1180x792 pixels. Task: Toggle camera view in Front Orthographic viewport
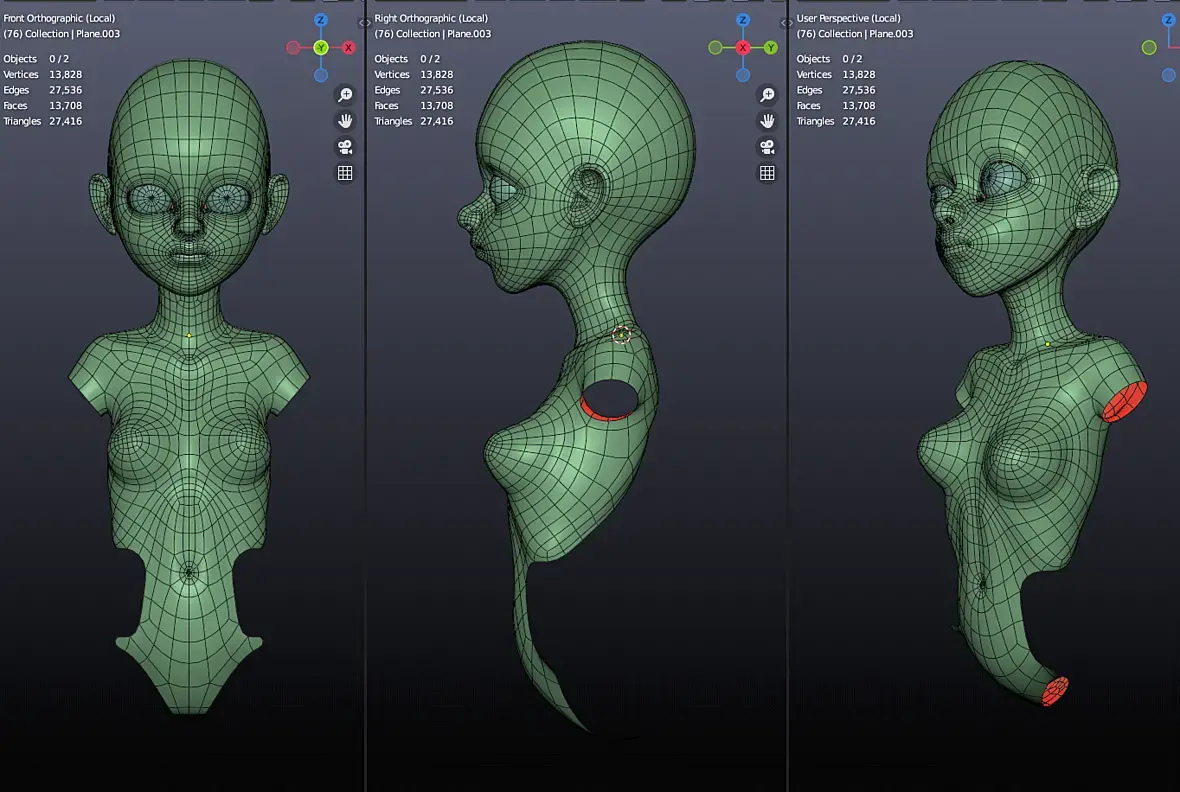tap(345, 147)
